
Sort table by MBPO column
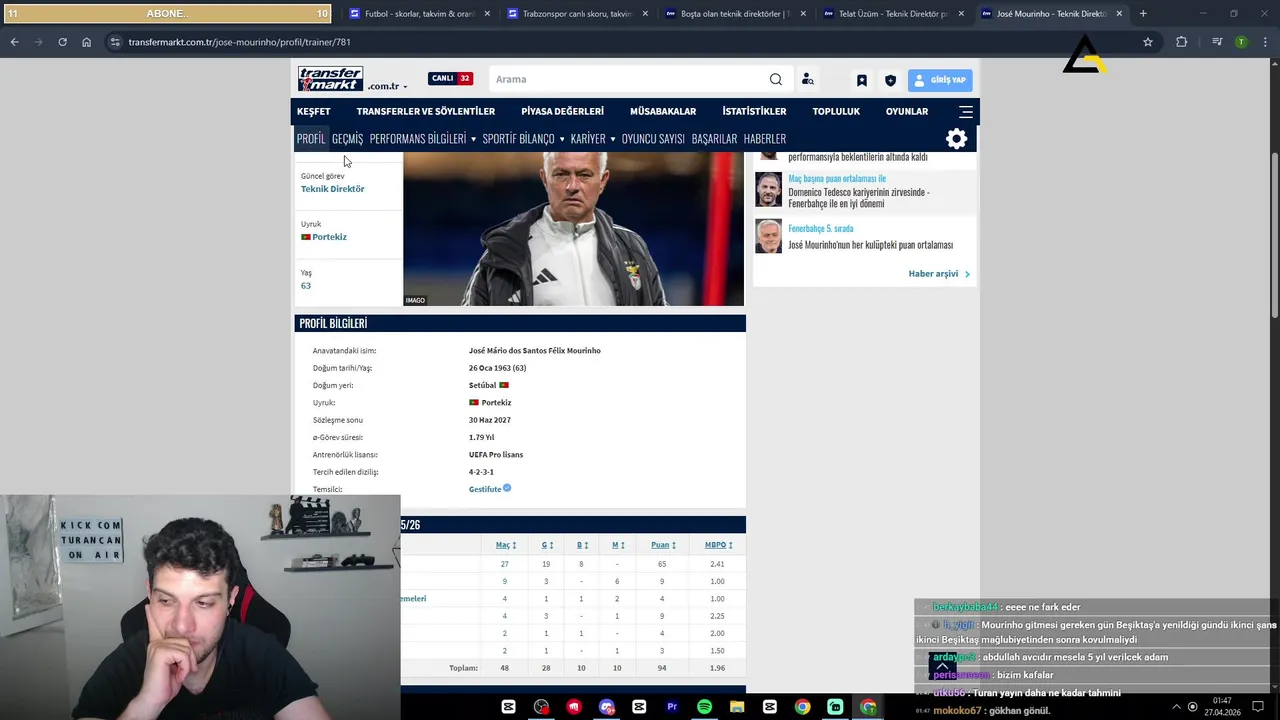[718, 545]
